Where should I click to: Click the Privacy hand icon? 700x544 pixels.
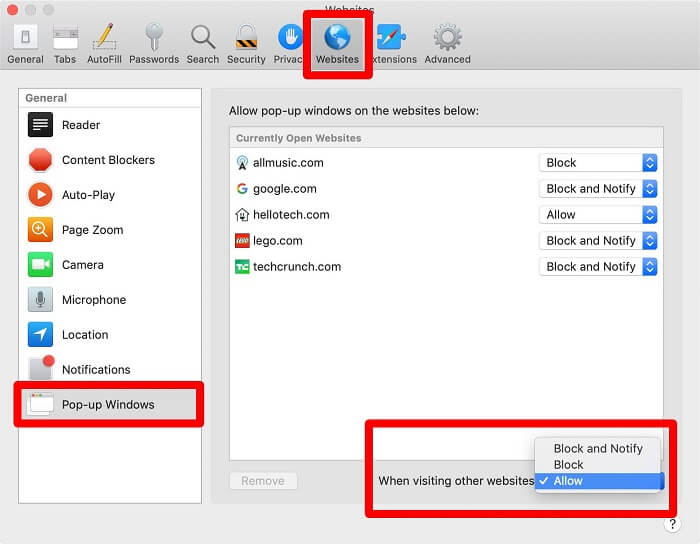pos(290,37)
